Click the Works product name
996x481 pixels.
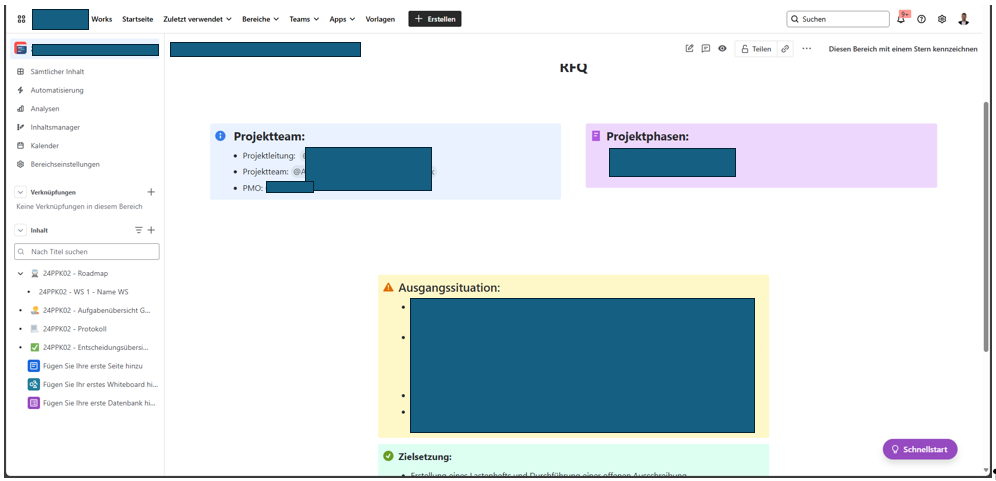click(x=102, y=19)
